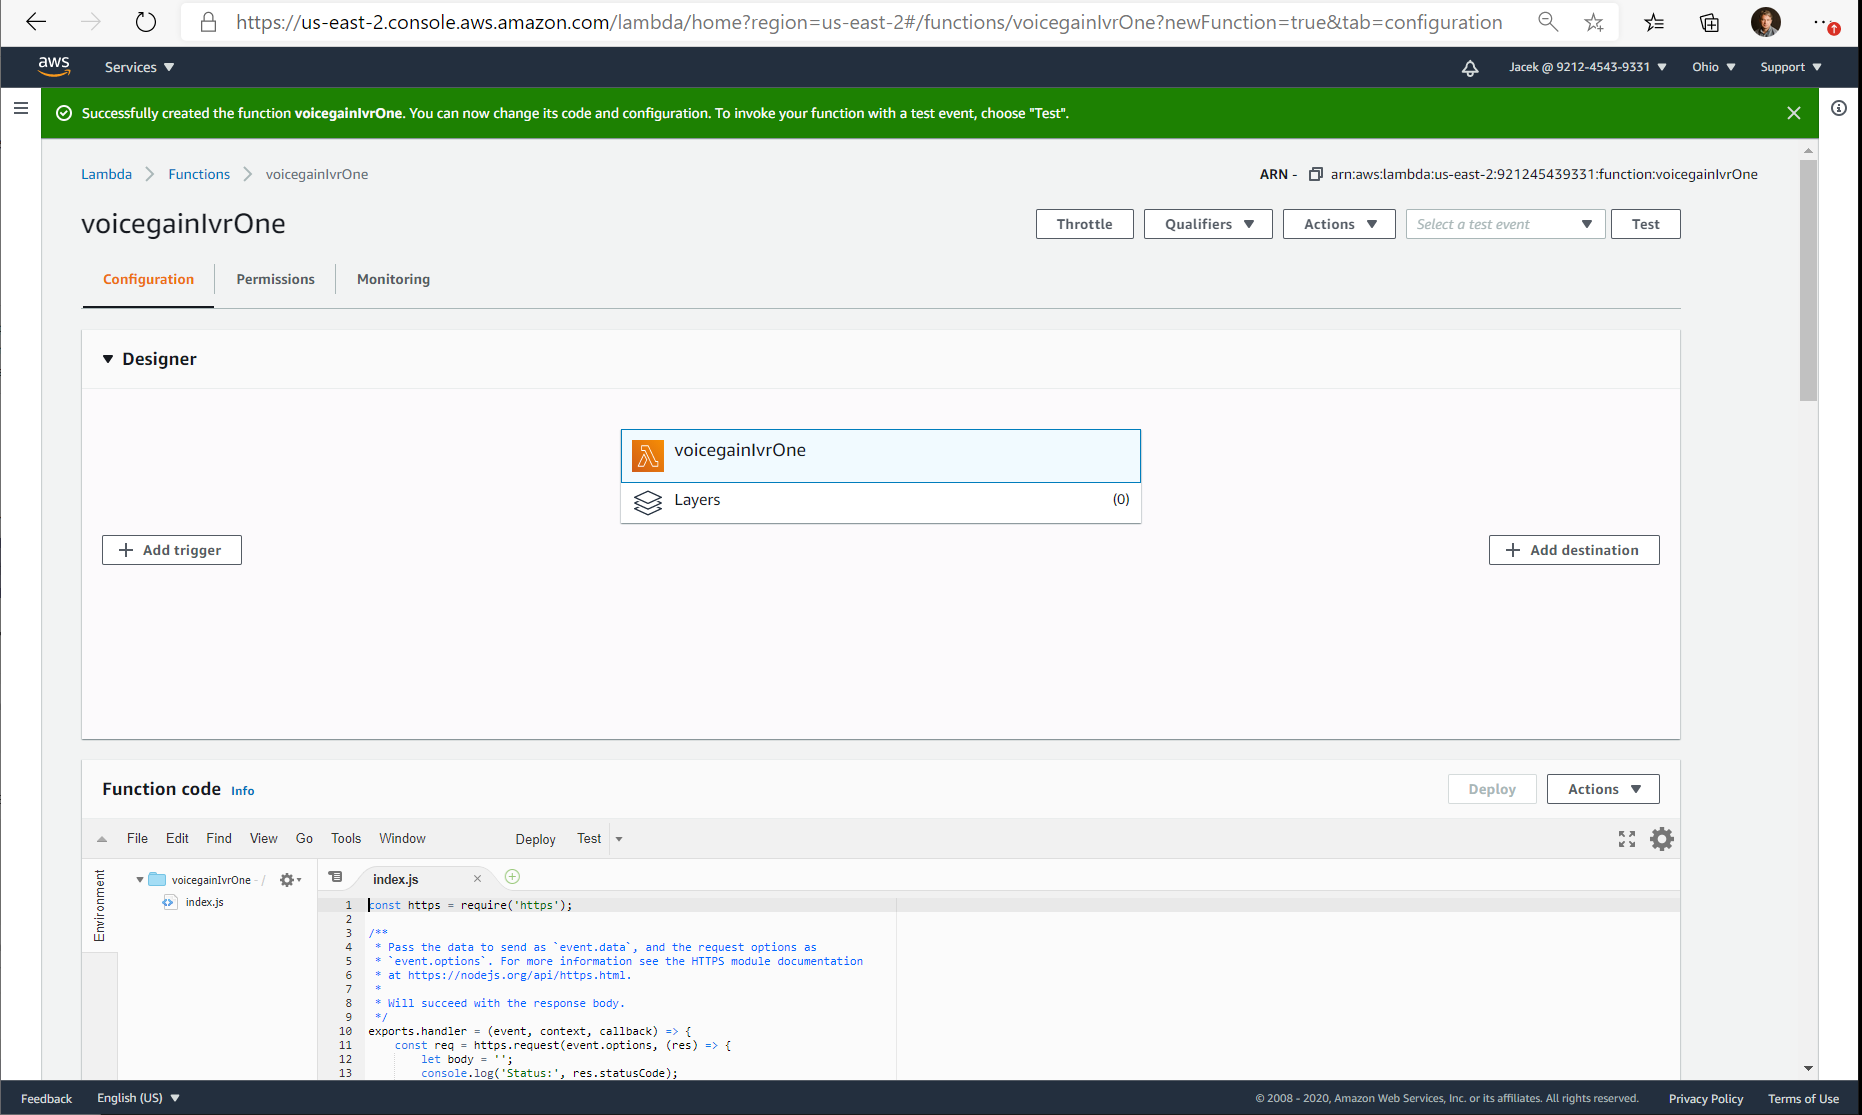Switch to the Configuration tab
The image size is (1862, 1115).
tap(148, 279)
